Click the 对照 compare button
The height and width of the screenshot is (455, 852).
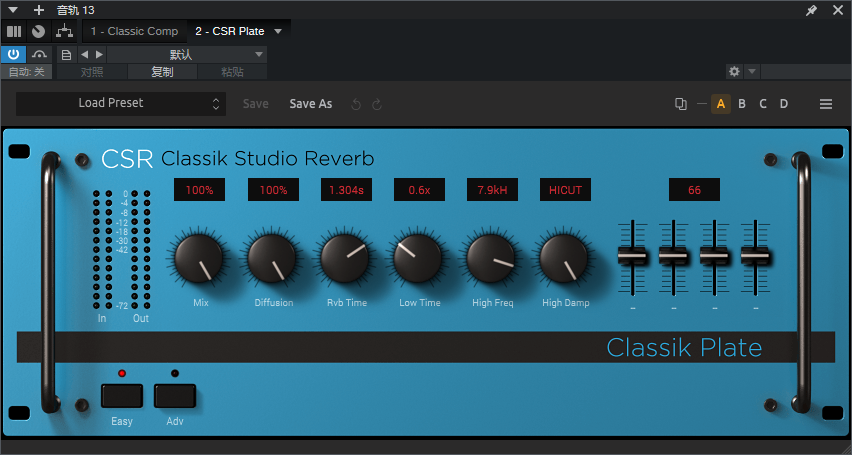coord(92,72)
